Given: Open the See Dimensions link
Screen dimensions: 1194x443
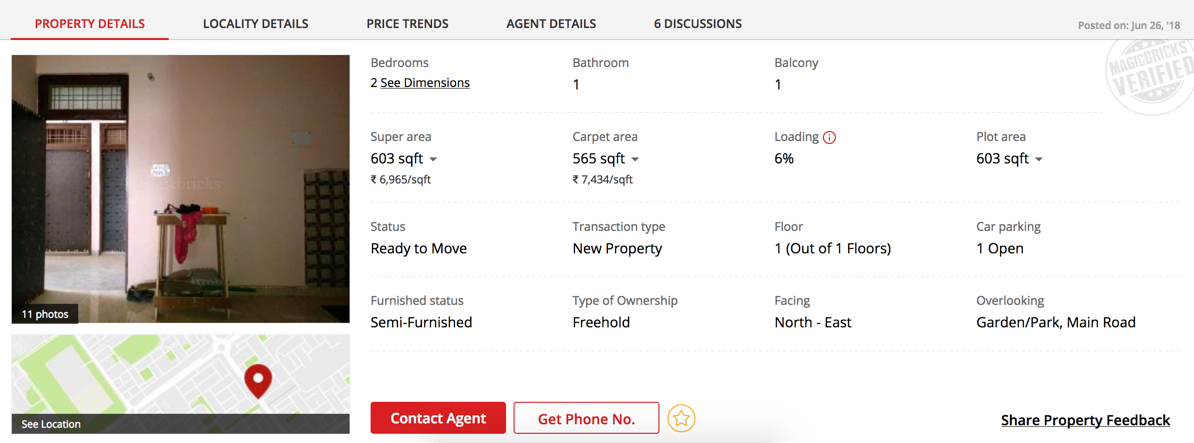Looking at the screenshot, I should pyautogui.click(x=425, y=83).
